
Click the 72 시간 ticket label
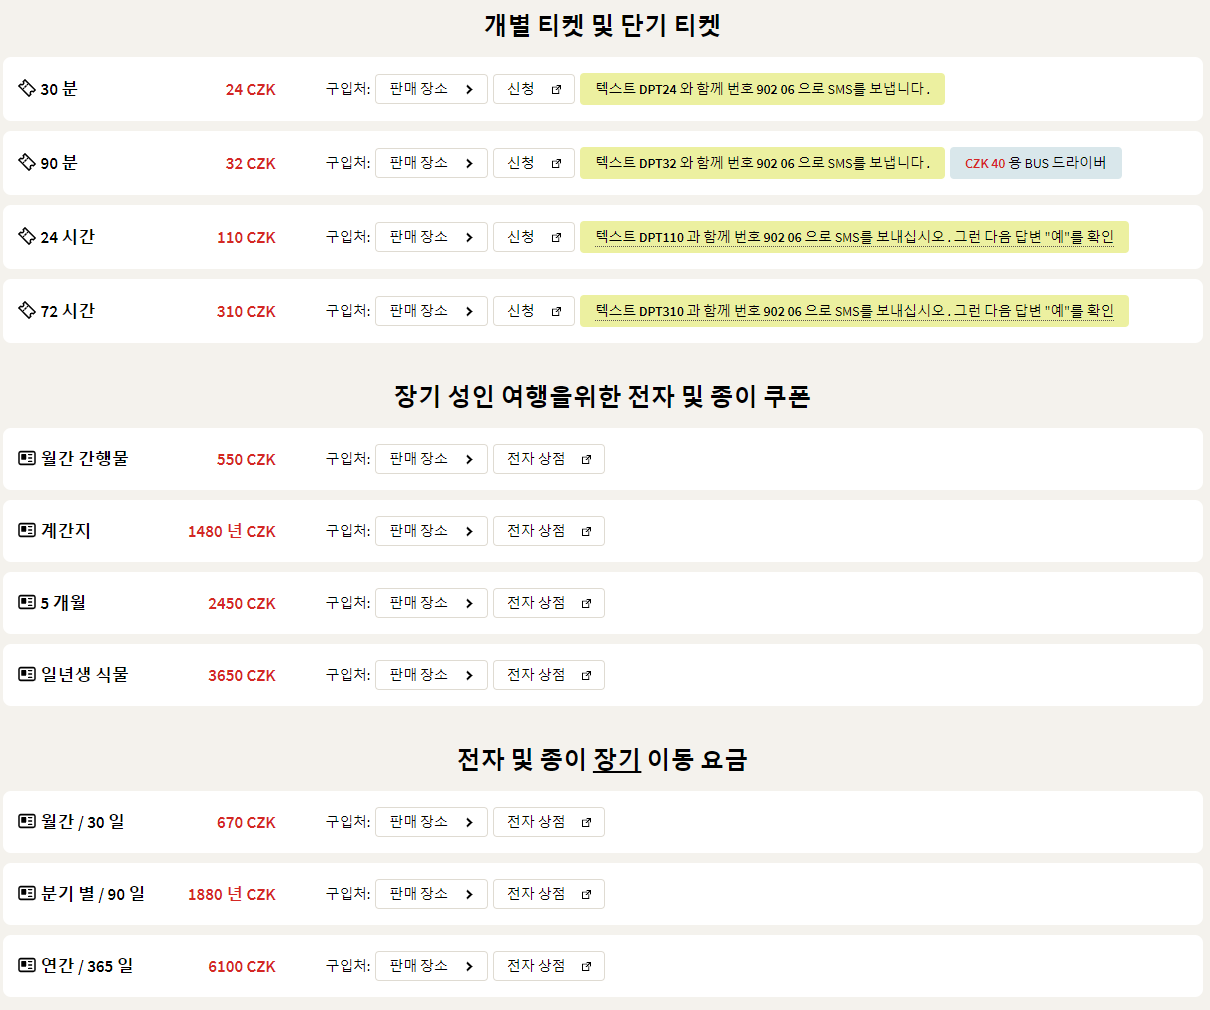click(67, 311)
